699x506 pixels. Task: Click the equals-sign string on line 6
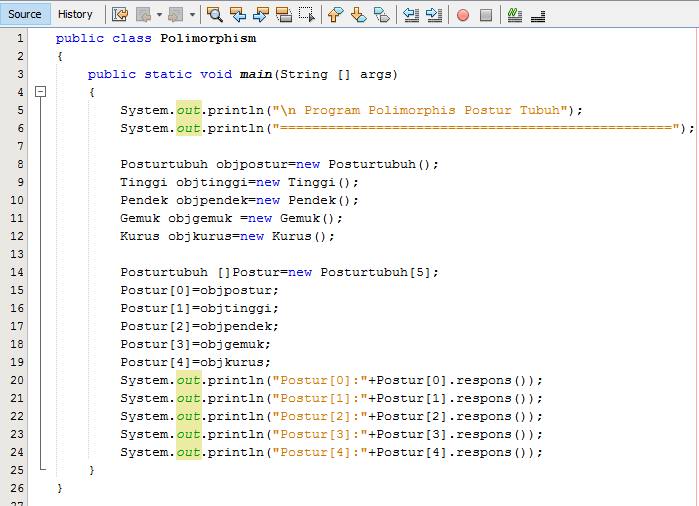[x=477, y=128]
